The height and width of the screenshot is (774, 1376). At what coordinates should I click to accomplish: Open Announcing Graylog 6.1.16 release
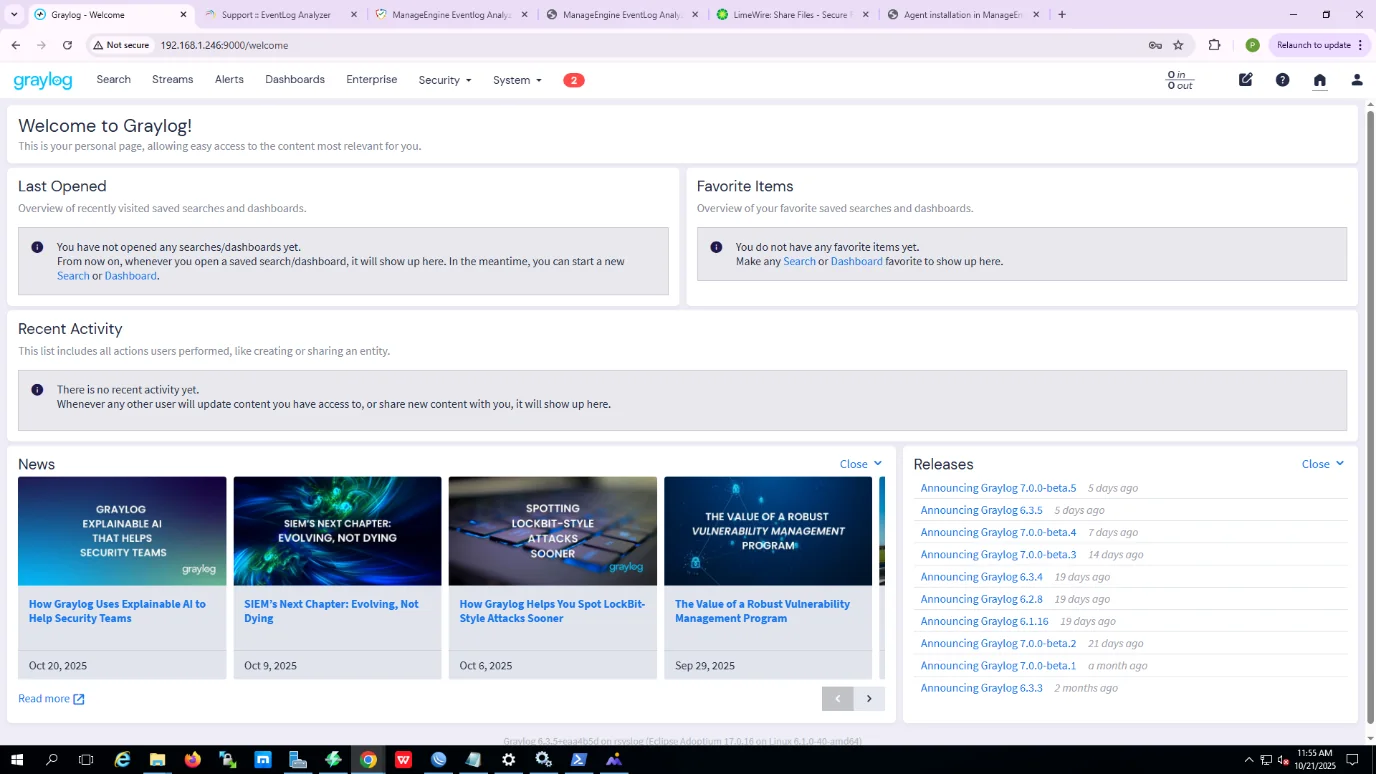(x=984, y=621)
